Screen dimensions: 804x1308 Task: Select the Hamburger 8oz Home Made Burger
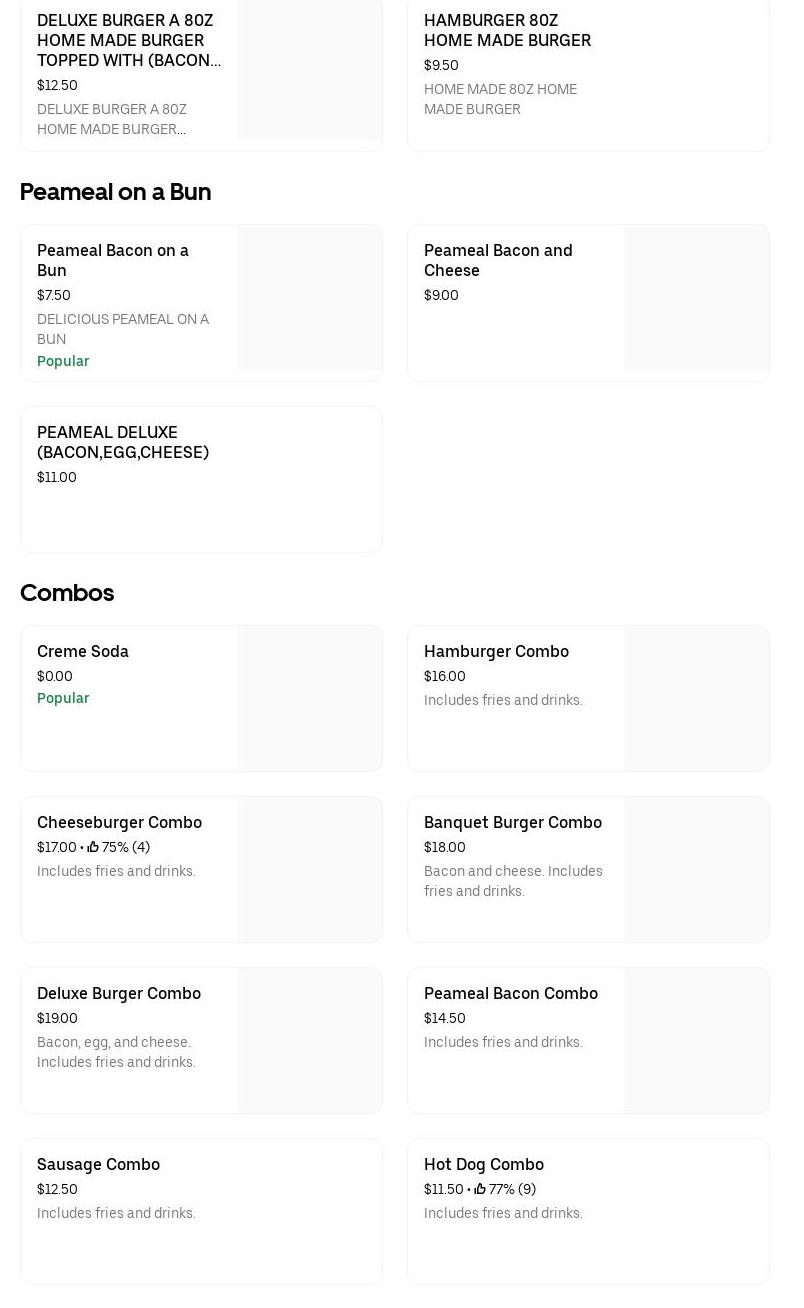coord(507,30)
